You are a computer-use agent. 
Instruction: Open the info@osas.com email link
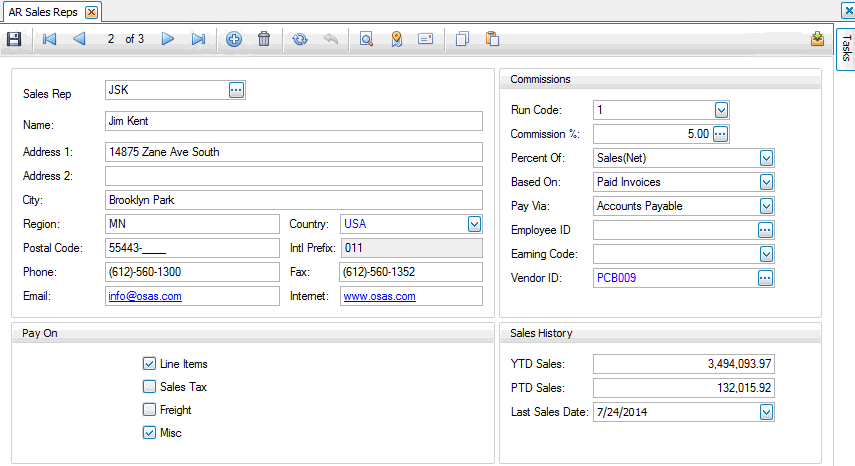point(145,297)
